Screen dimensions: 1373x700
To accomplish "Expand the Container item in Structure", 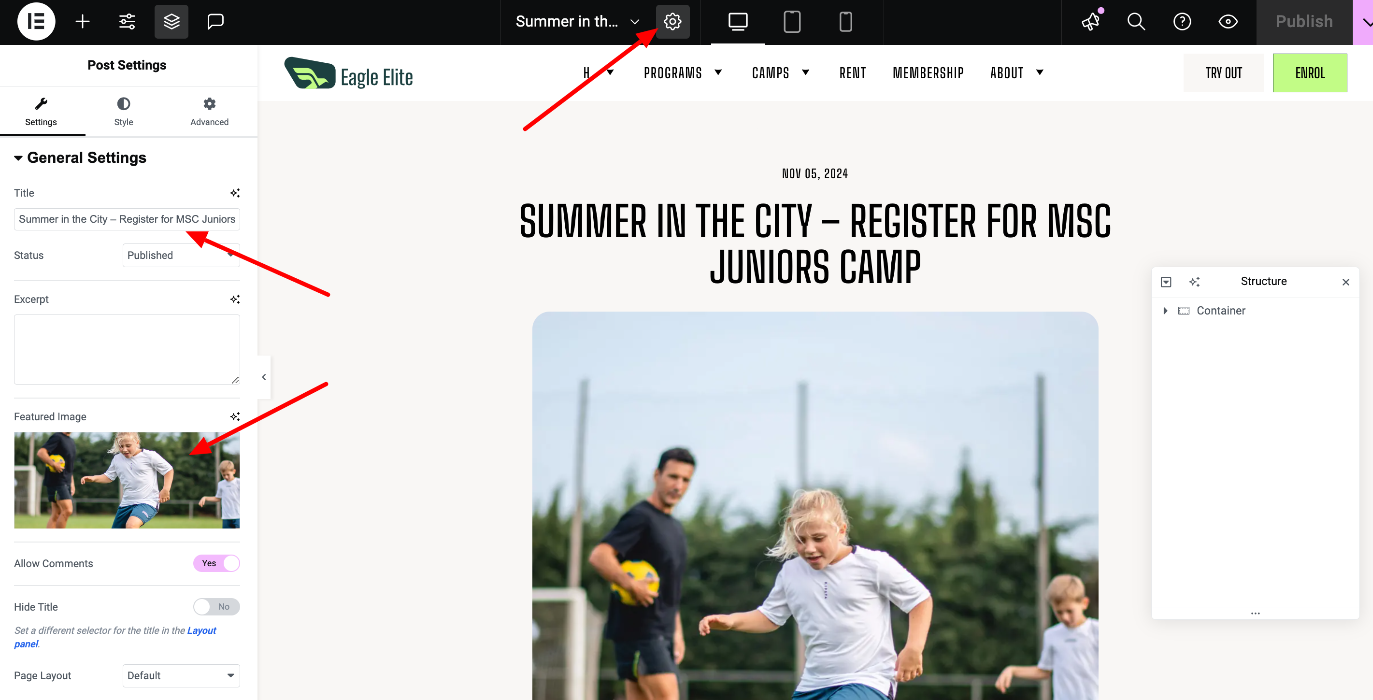I will 1165,311.
